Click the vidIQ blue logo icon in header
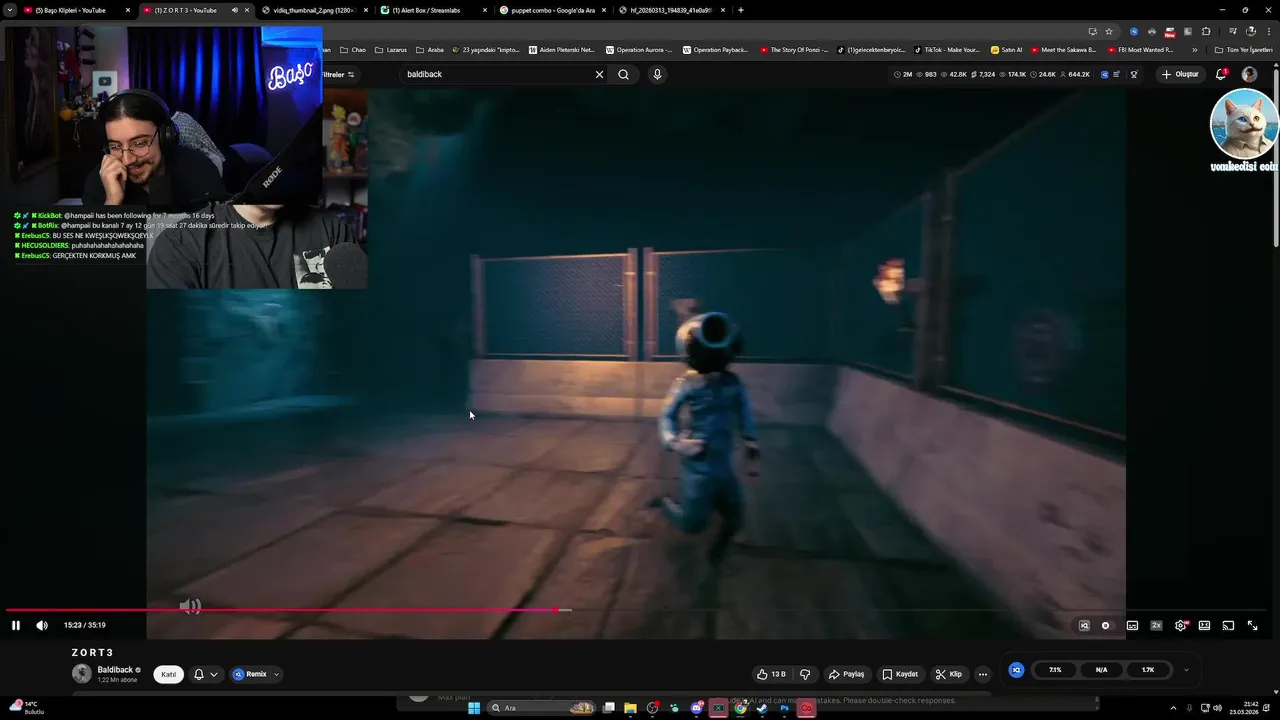 coord(1105,74)
